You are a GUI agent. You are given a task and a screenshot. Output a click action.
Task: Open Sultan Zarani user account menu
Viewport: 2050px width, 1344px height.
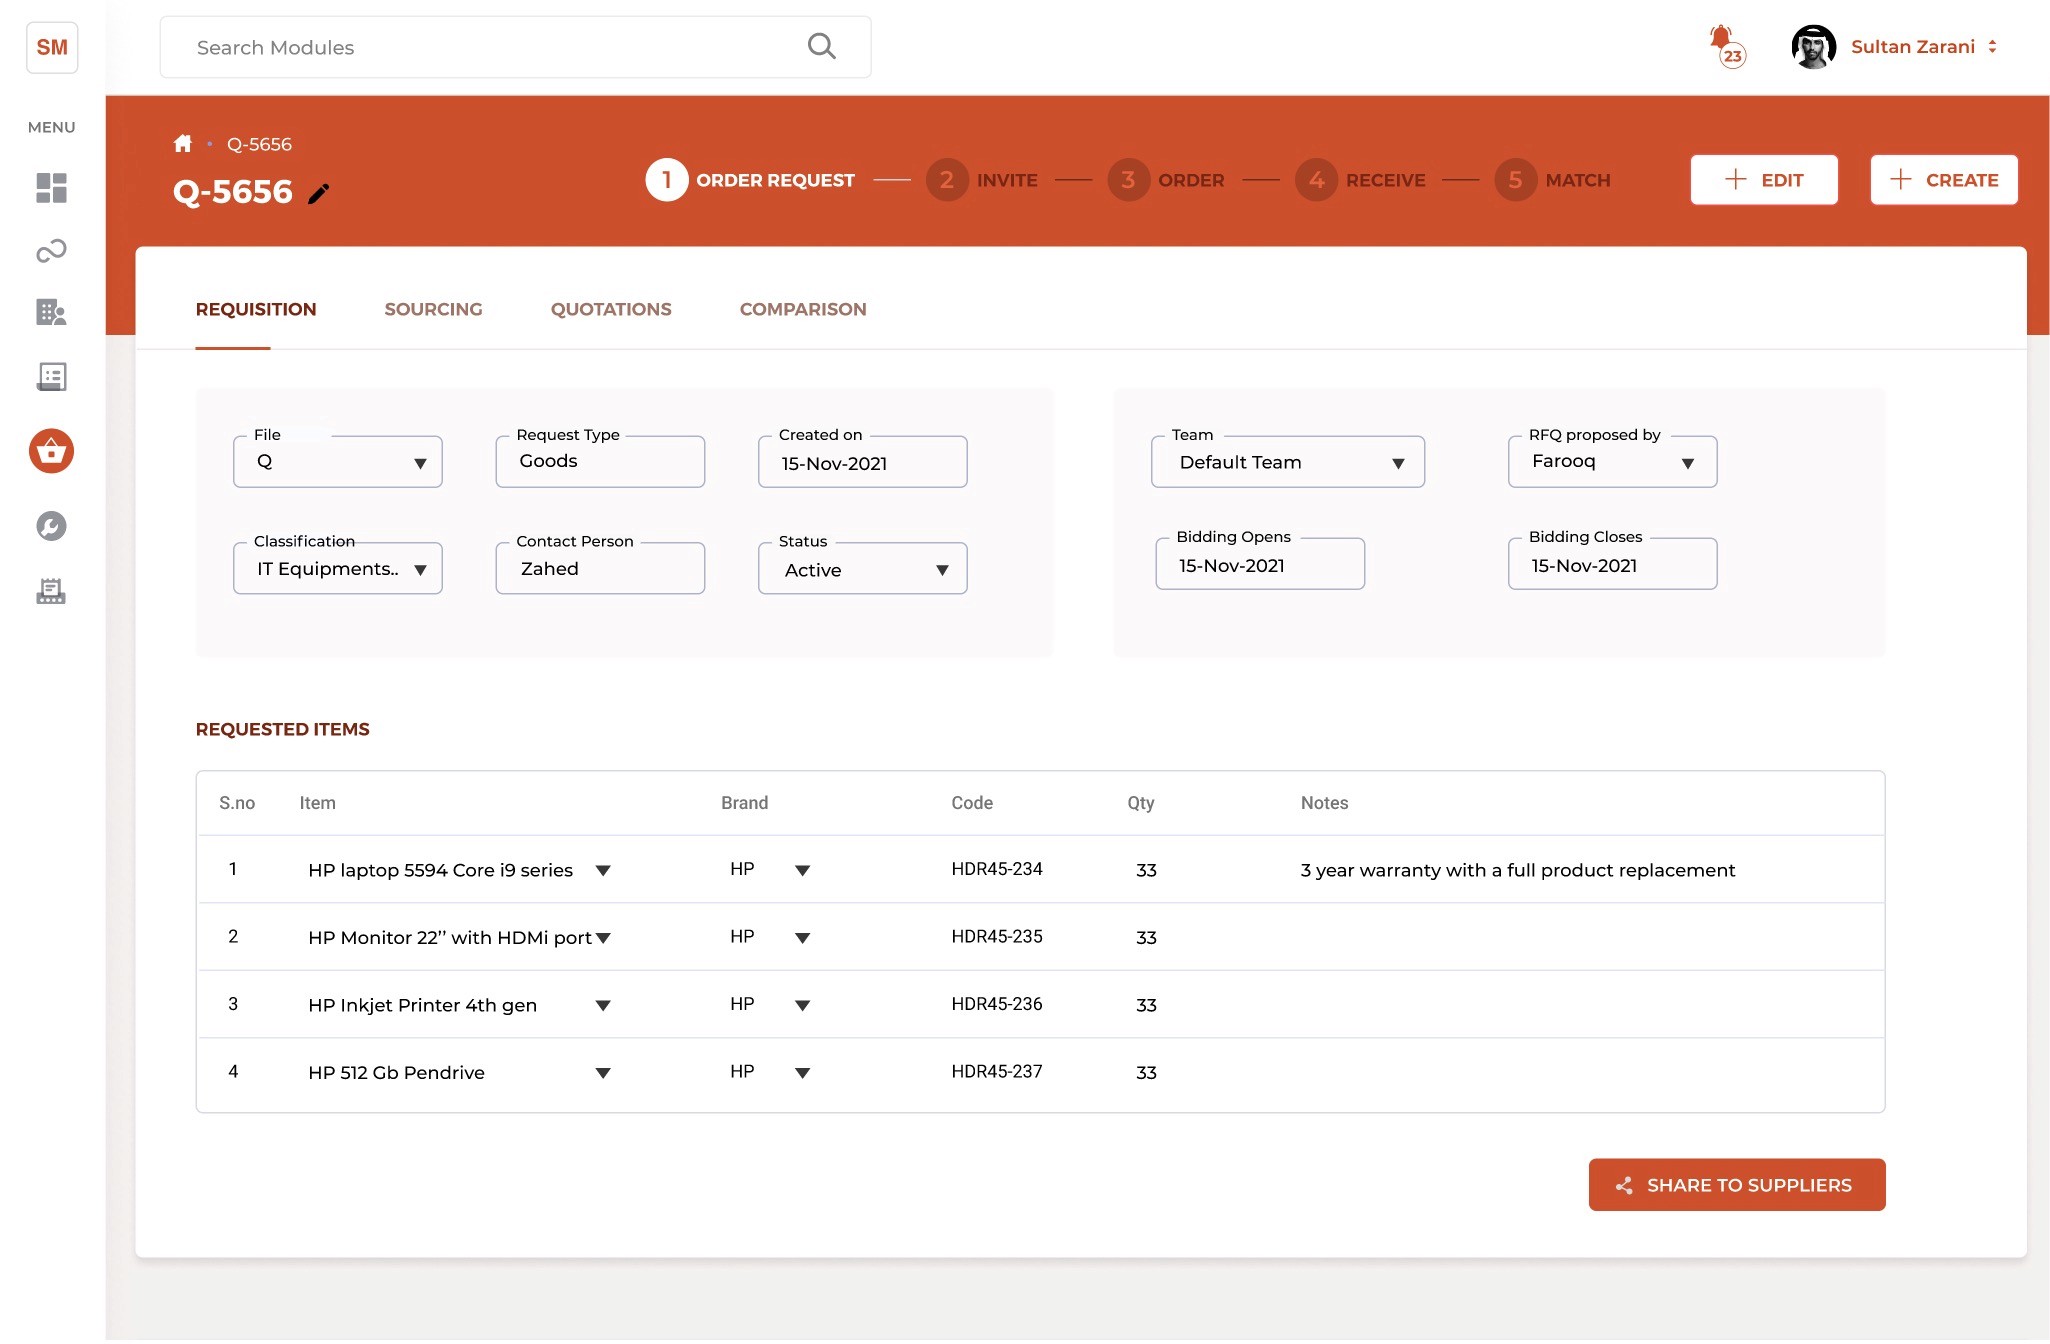click(1912, 47)
